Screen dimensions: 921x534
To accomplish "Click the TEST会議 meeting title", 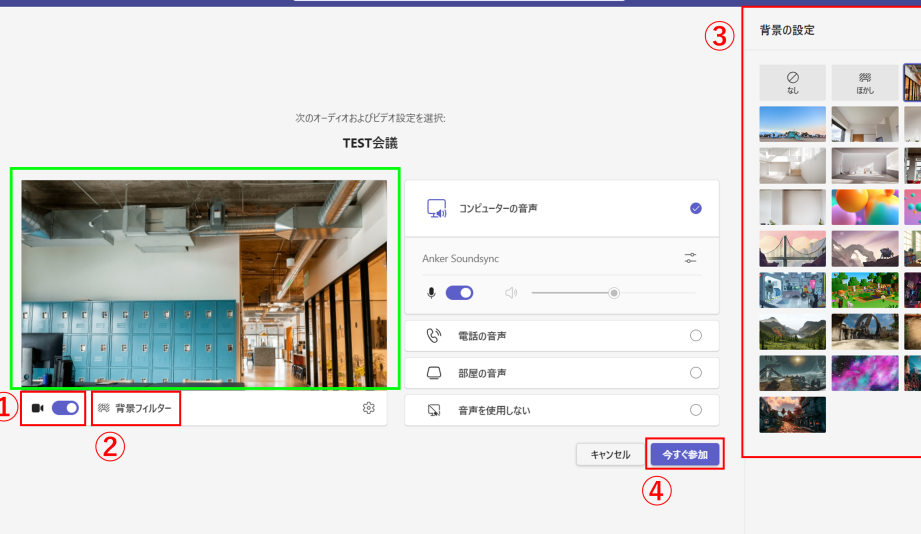I will pos(370,143).
